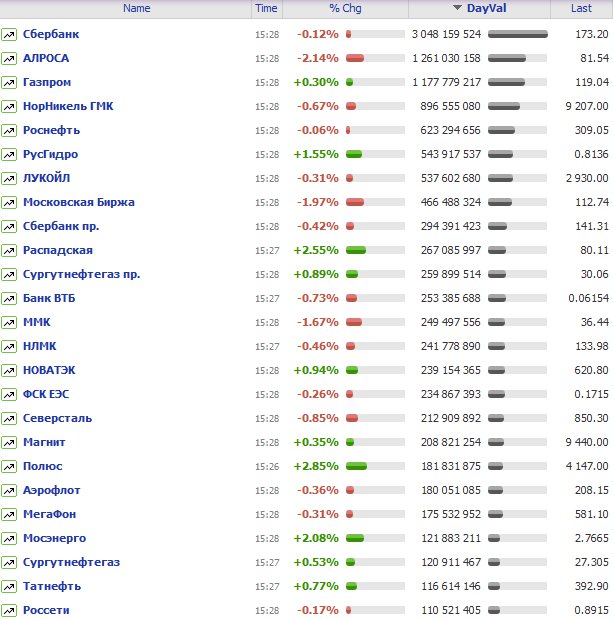
Task: Sort by the Last column header
Action: 581,8
